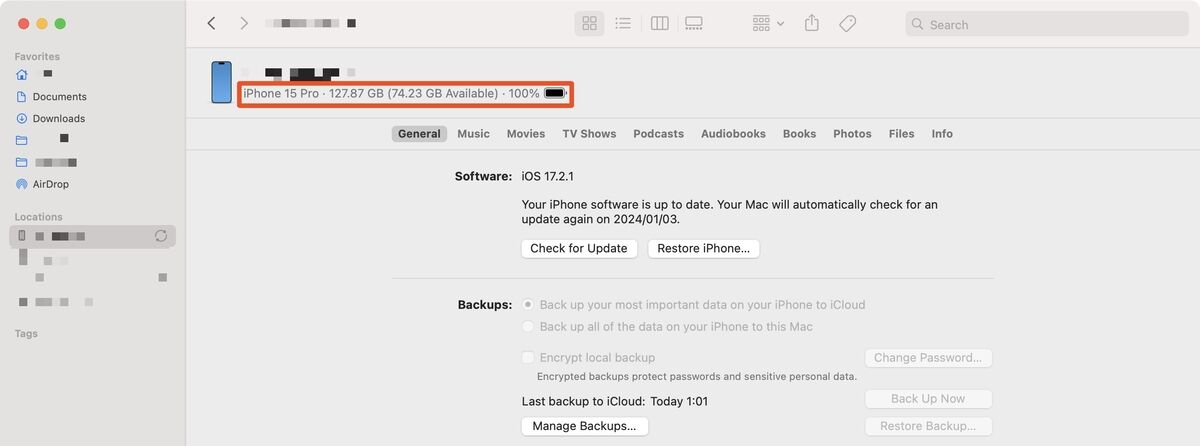This screenshot has height=446, width=1200.
Task: Switch to the TV Shows tab
Action: (x=589, y=134)
